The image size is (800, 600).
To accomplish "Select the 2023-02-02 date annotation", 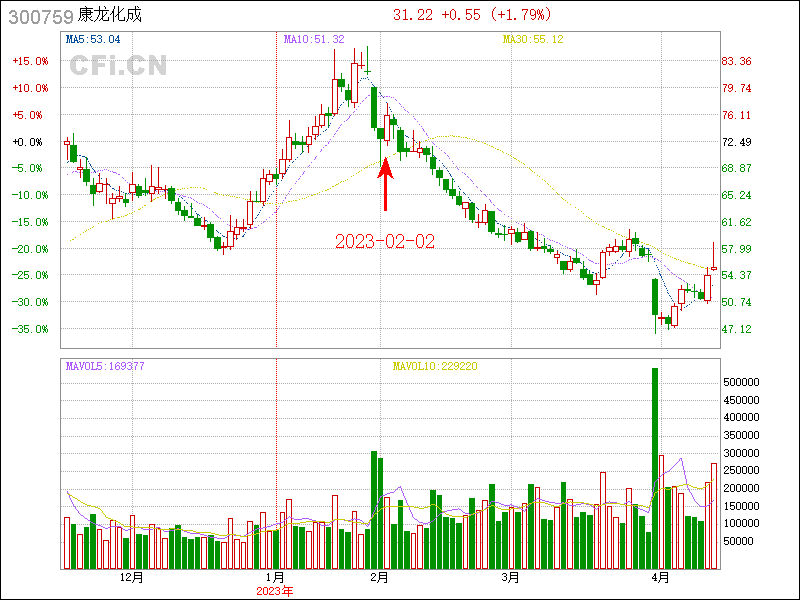I will [x=385, y=242].
